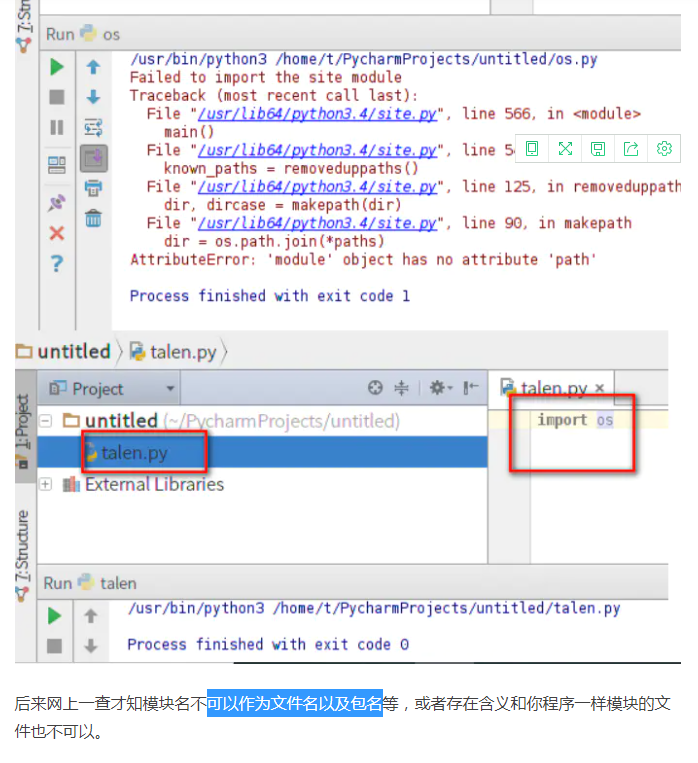
Task: Open site.py link at line 125
Action: [x=317, y=187]
